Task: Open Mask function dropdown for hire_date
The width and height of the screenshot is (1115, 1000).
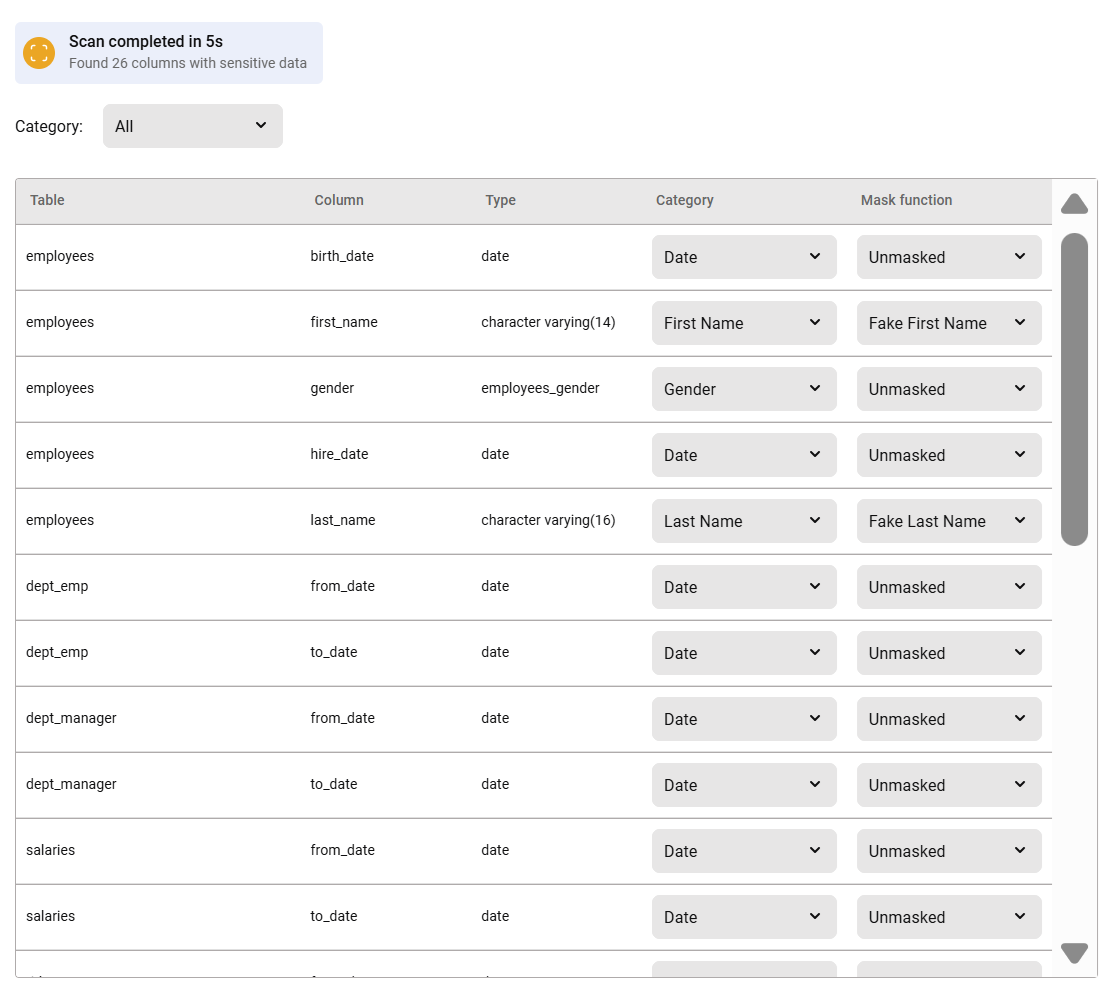Action: tap(948, 455)
